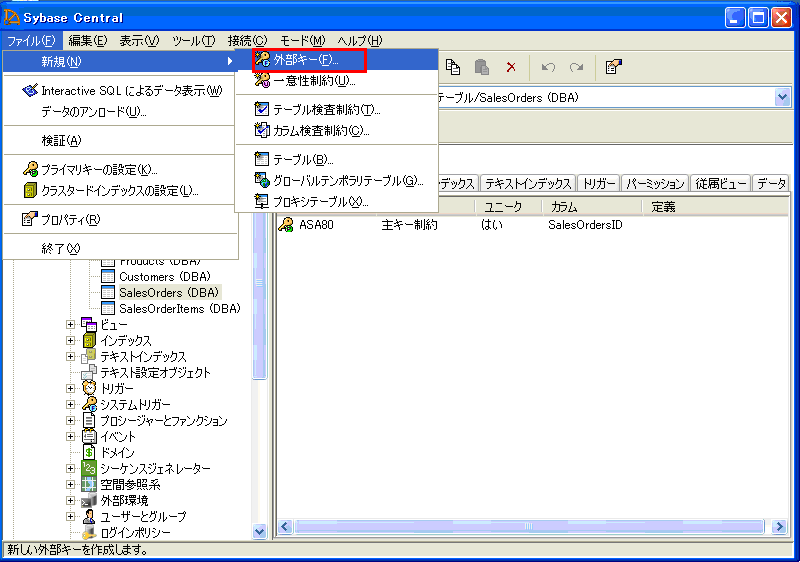Click the red X Delete toolbar icon

point(510,67)
